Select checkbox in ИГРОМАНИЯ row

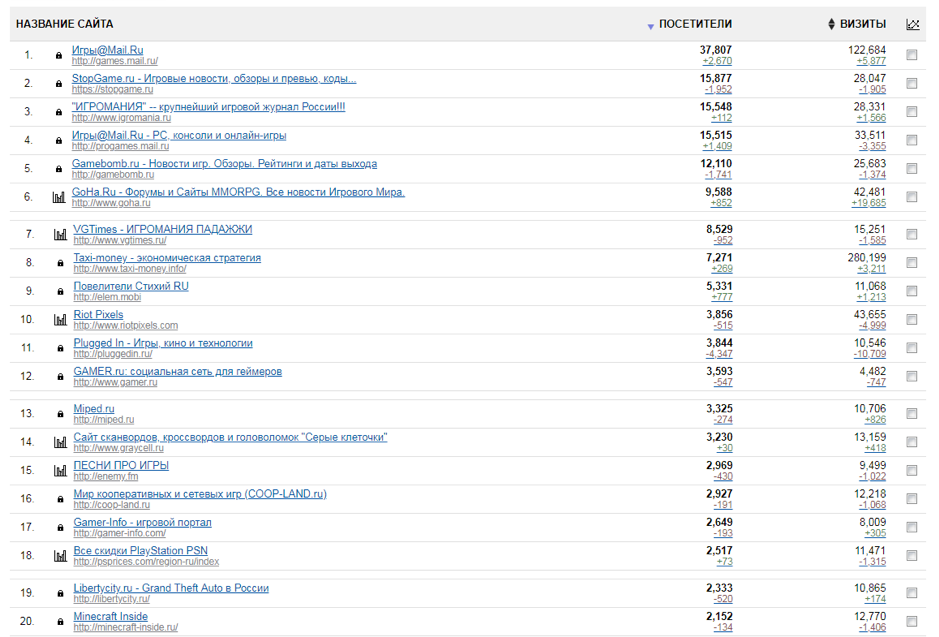(911, 111)
